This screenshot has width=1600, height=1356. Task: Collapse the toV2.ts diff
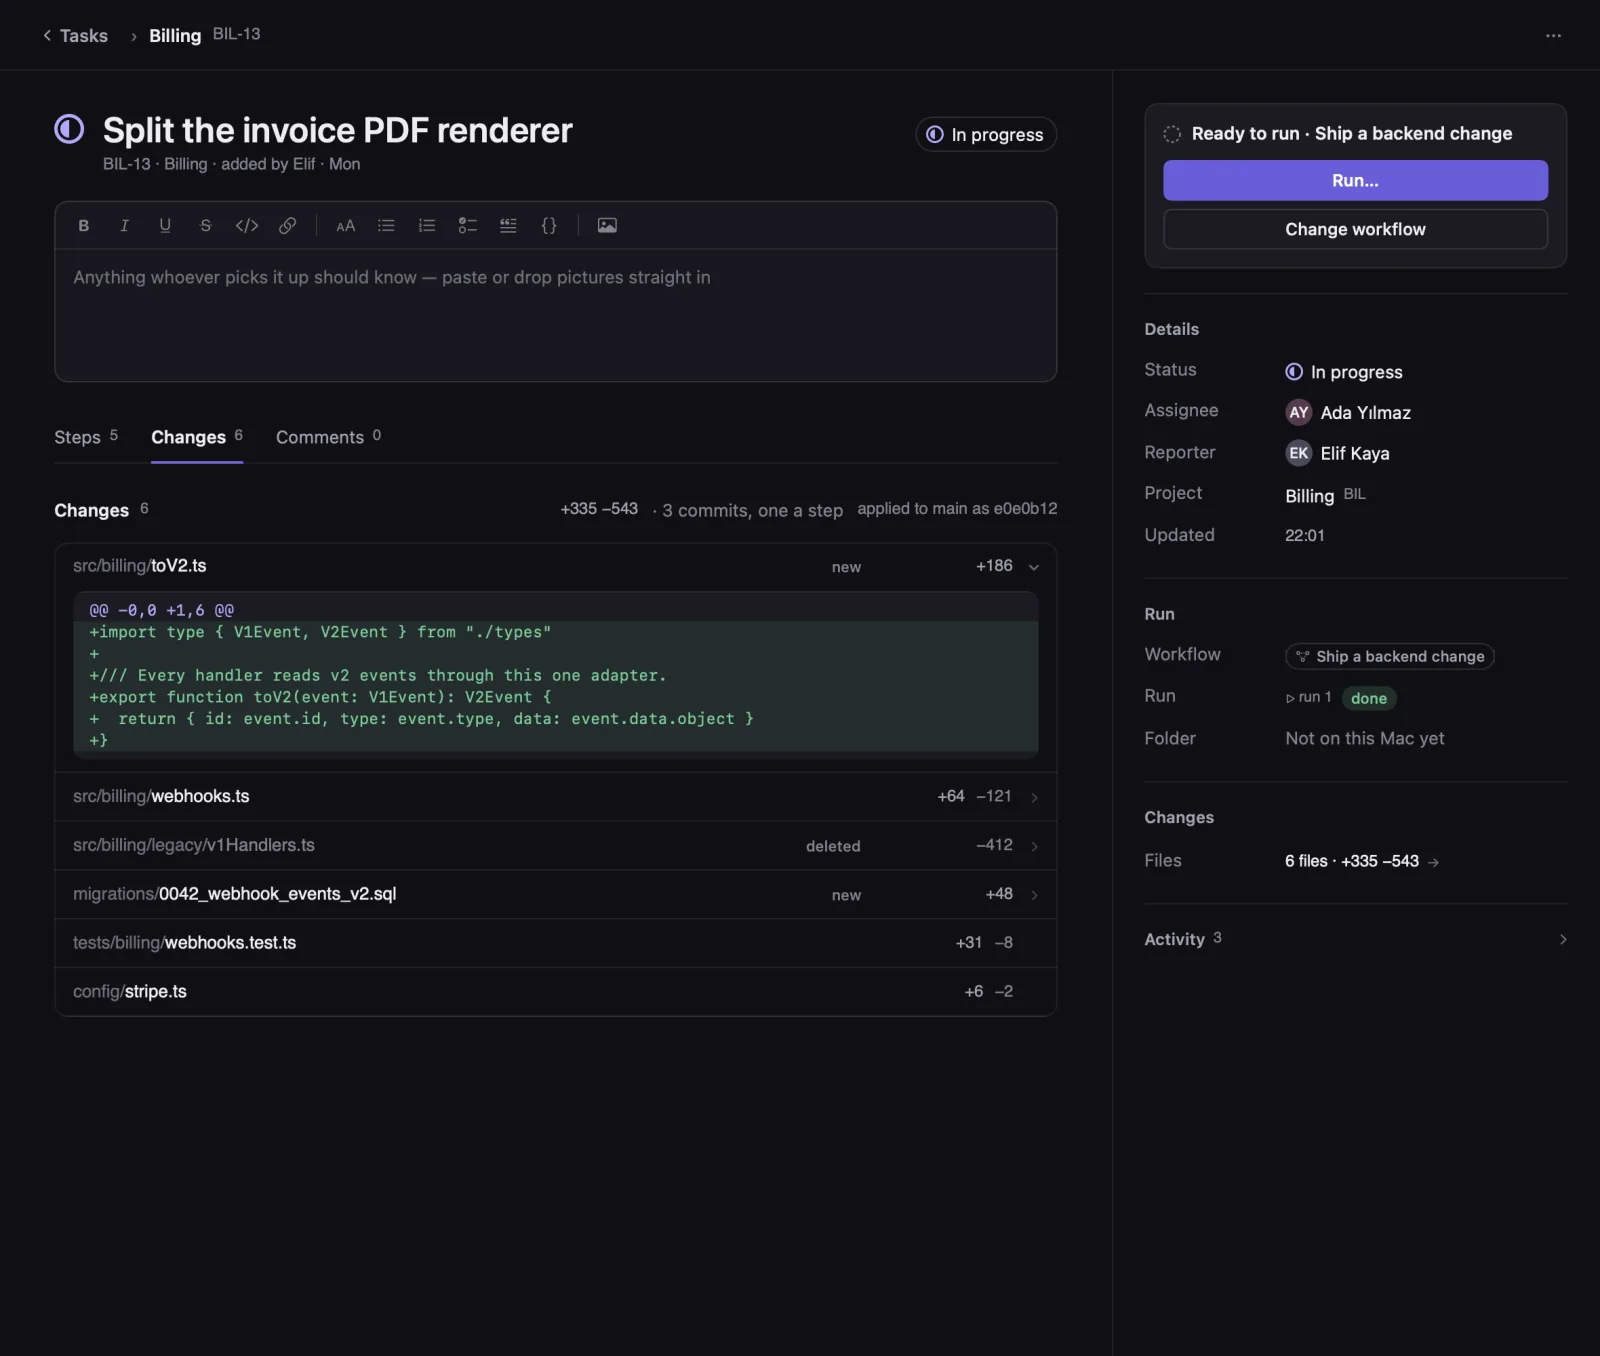click(x=1034, y=567)
